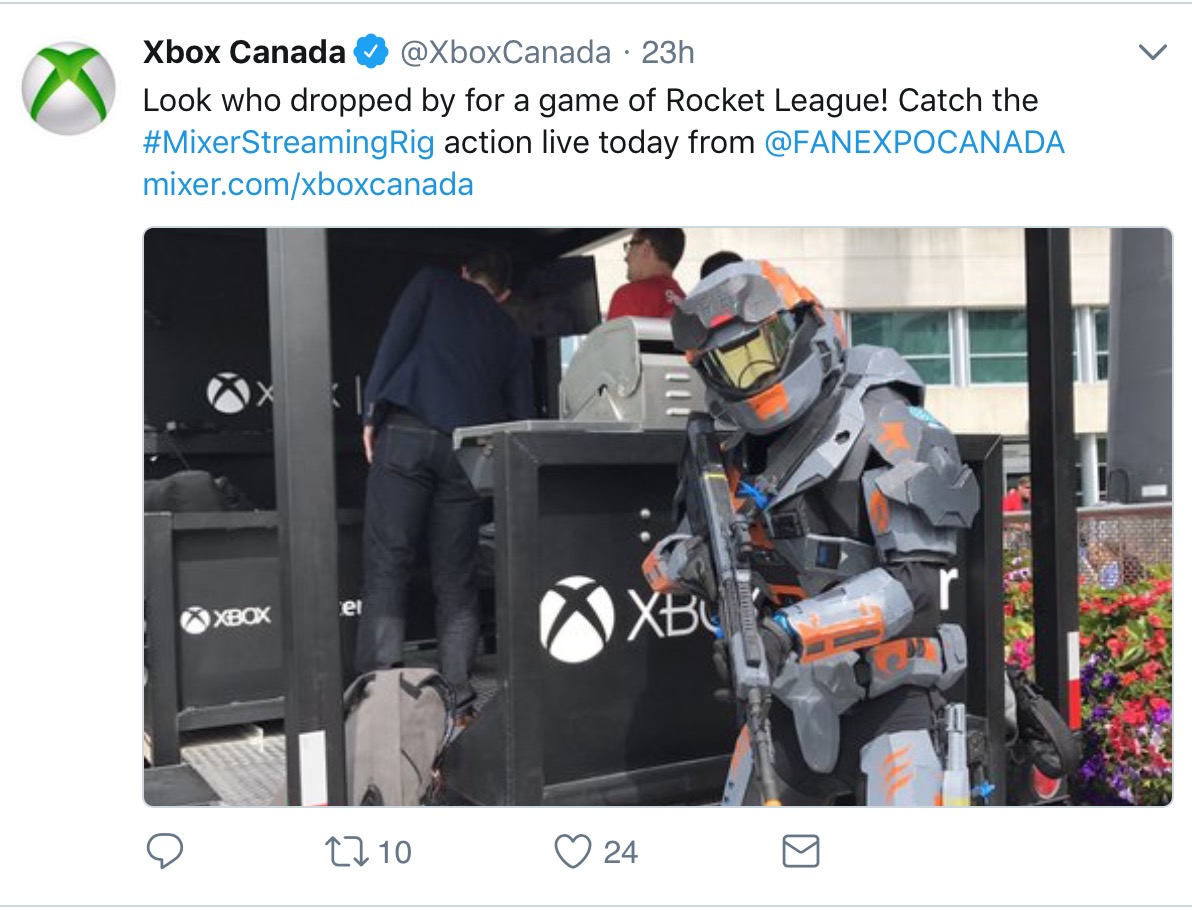Image resolution: width=1192 pixels, height=922 pixels.
Task: Open the #MixerStreamingRig hashtag
Action: [289, 143]
